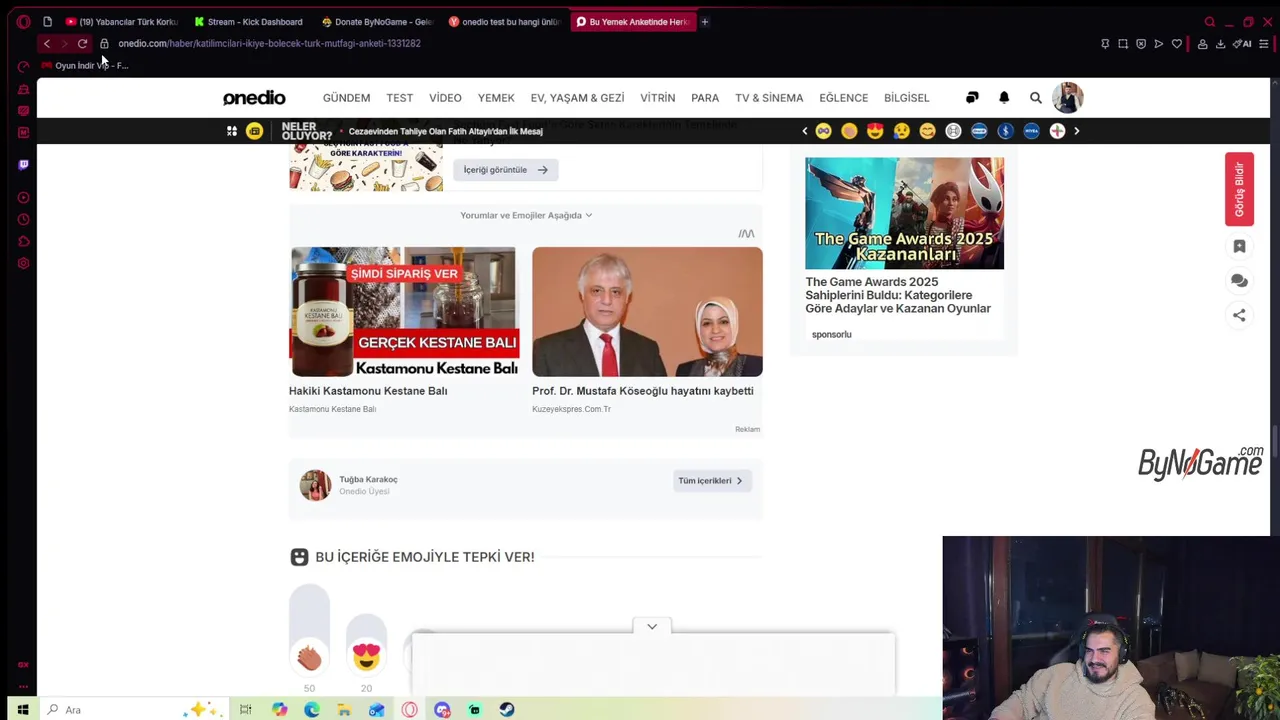Click the onedio logo
The height and width of the screenshot is (720, 1280).
click(254, 98)
